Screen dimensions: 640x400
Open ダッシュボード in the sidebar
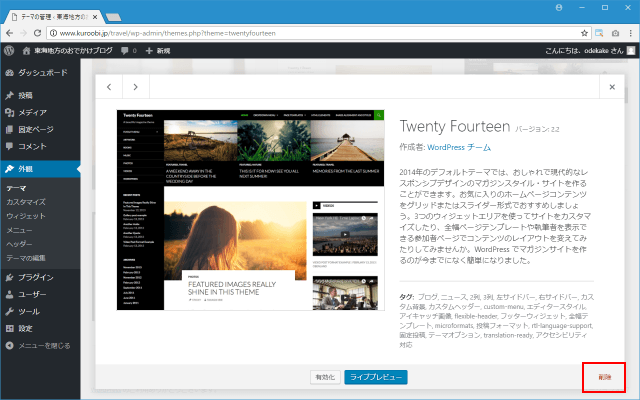[42, 73]
